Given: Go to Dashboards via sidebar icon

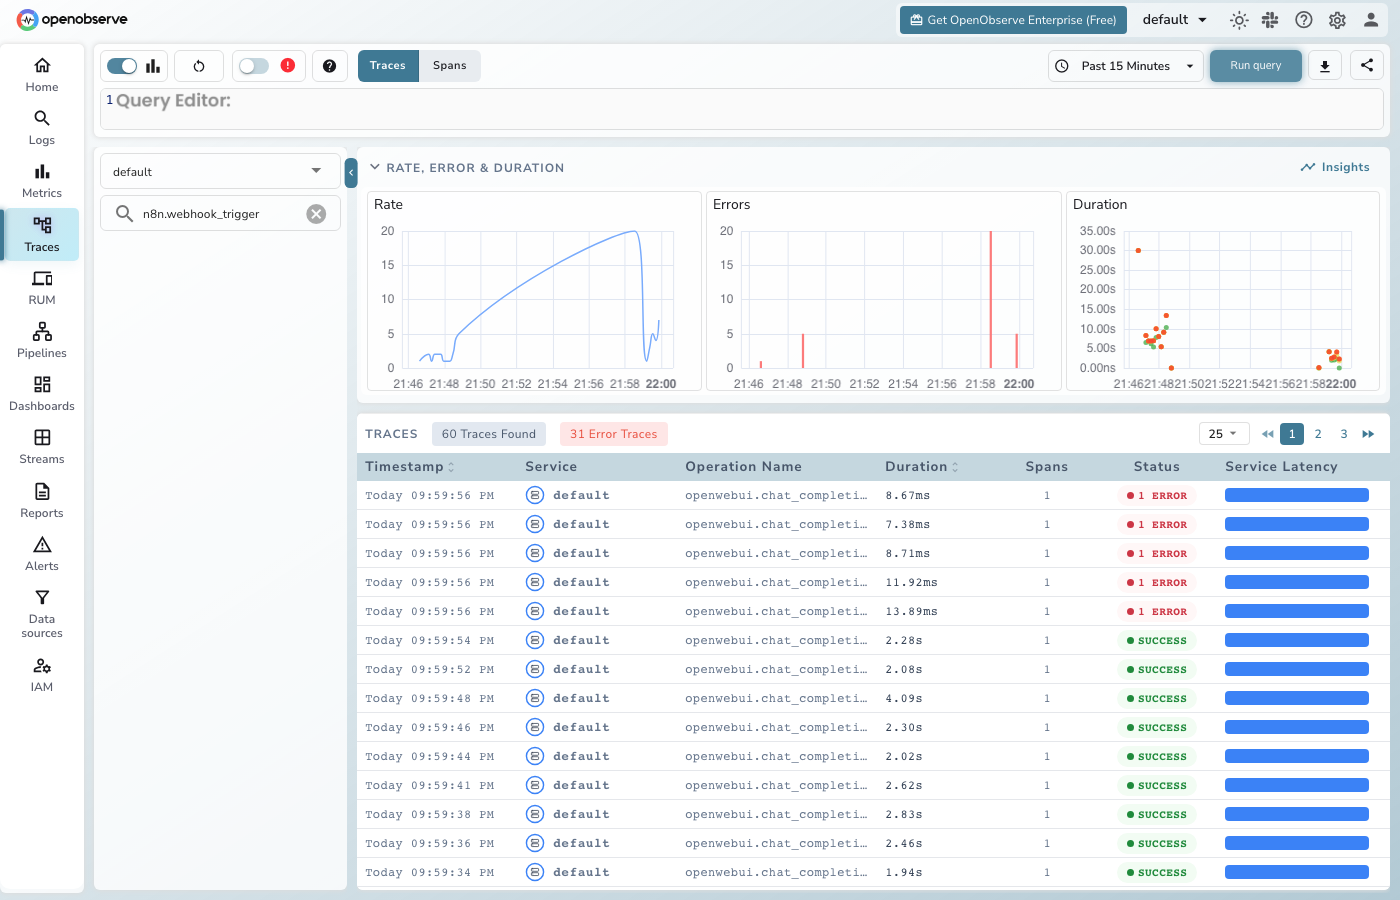Looking at the screenshot, I should tap(41, 393).
